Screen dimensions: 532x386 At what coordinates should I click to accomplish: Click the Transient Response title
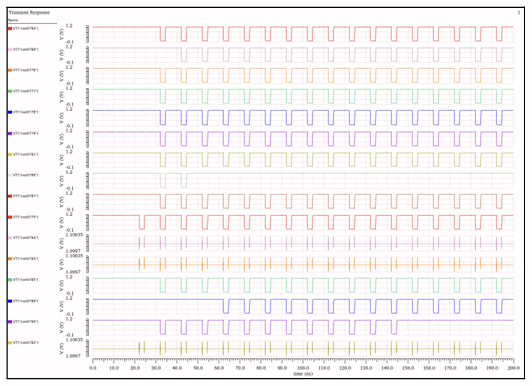click(x=29, y=13)
